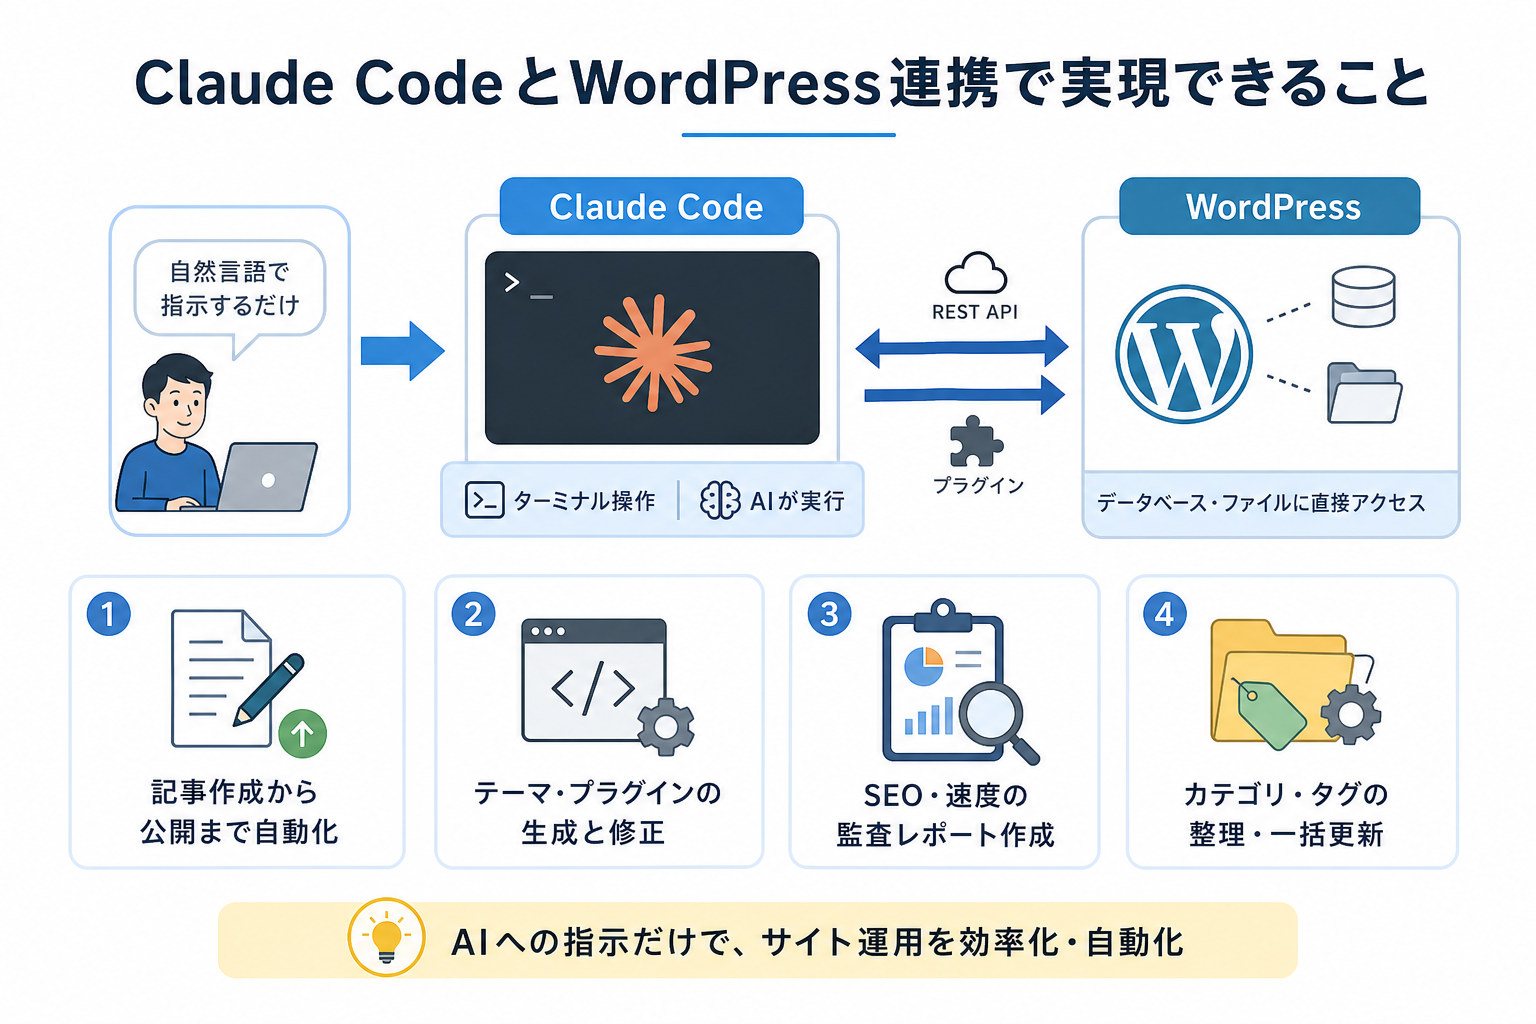Click the SEO・速度の監査レポート作成 text

945,815
